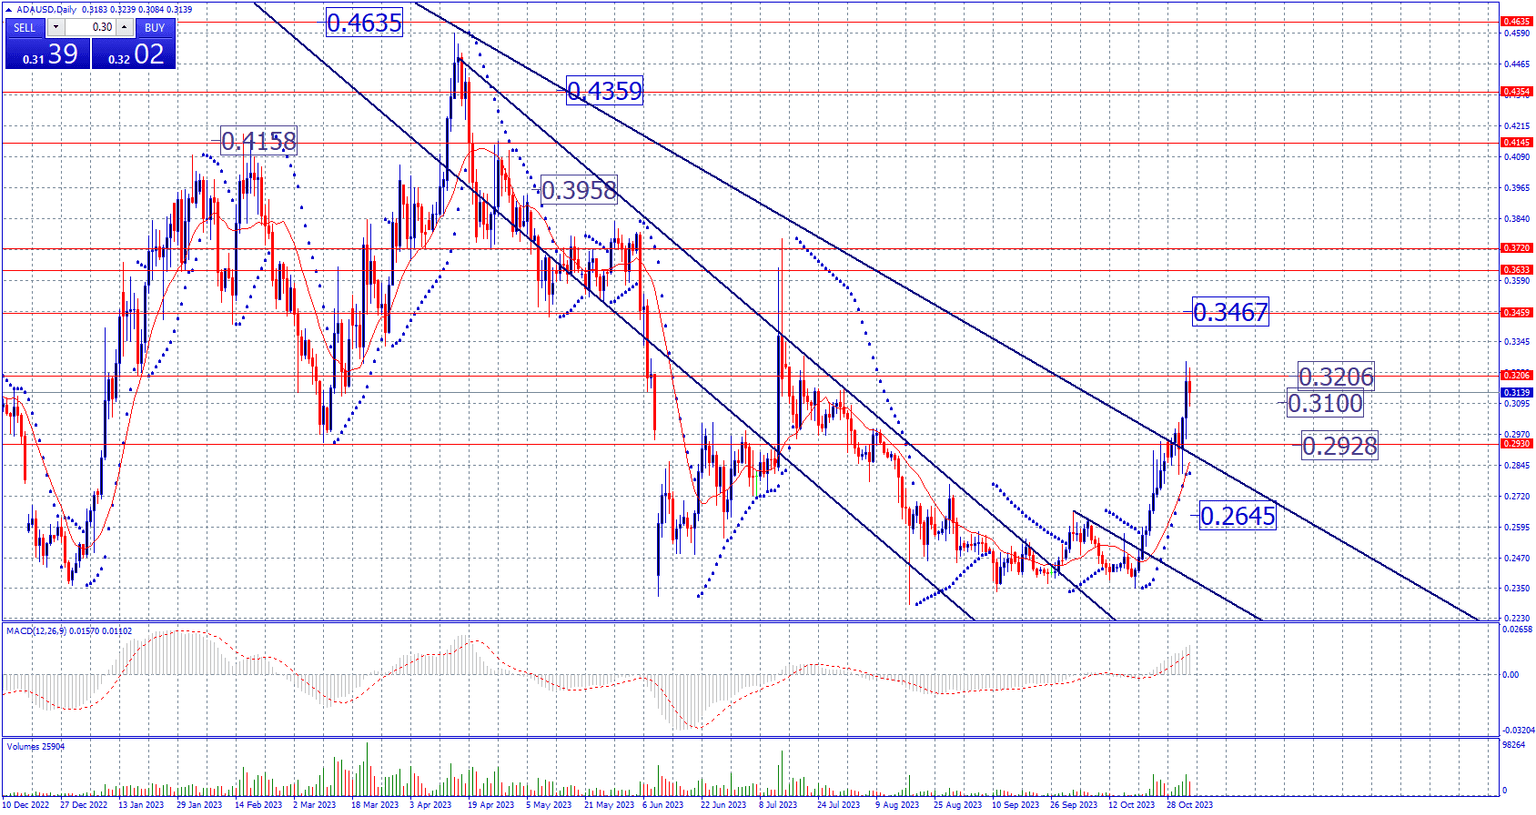This screenshot has height=815, width=1536.
Task: Select the 0.2645 price label annotation
Action: pyautogui.click(x=1237, y=516)
